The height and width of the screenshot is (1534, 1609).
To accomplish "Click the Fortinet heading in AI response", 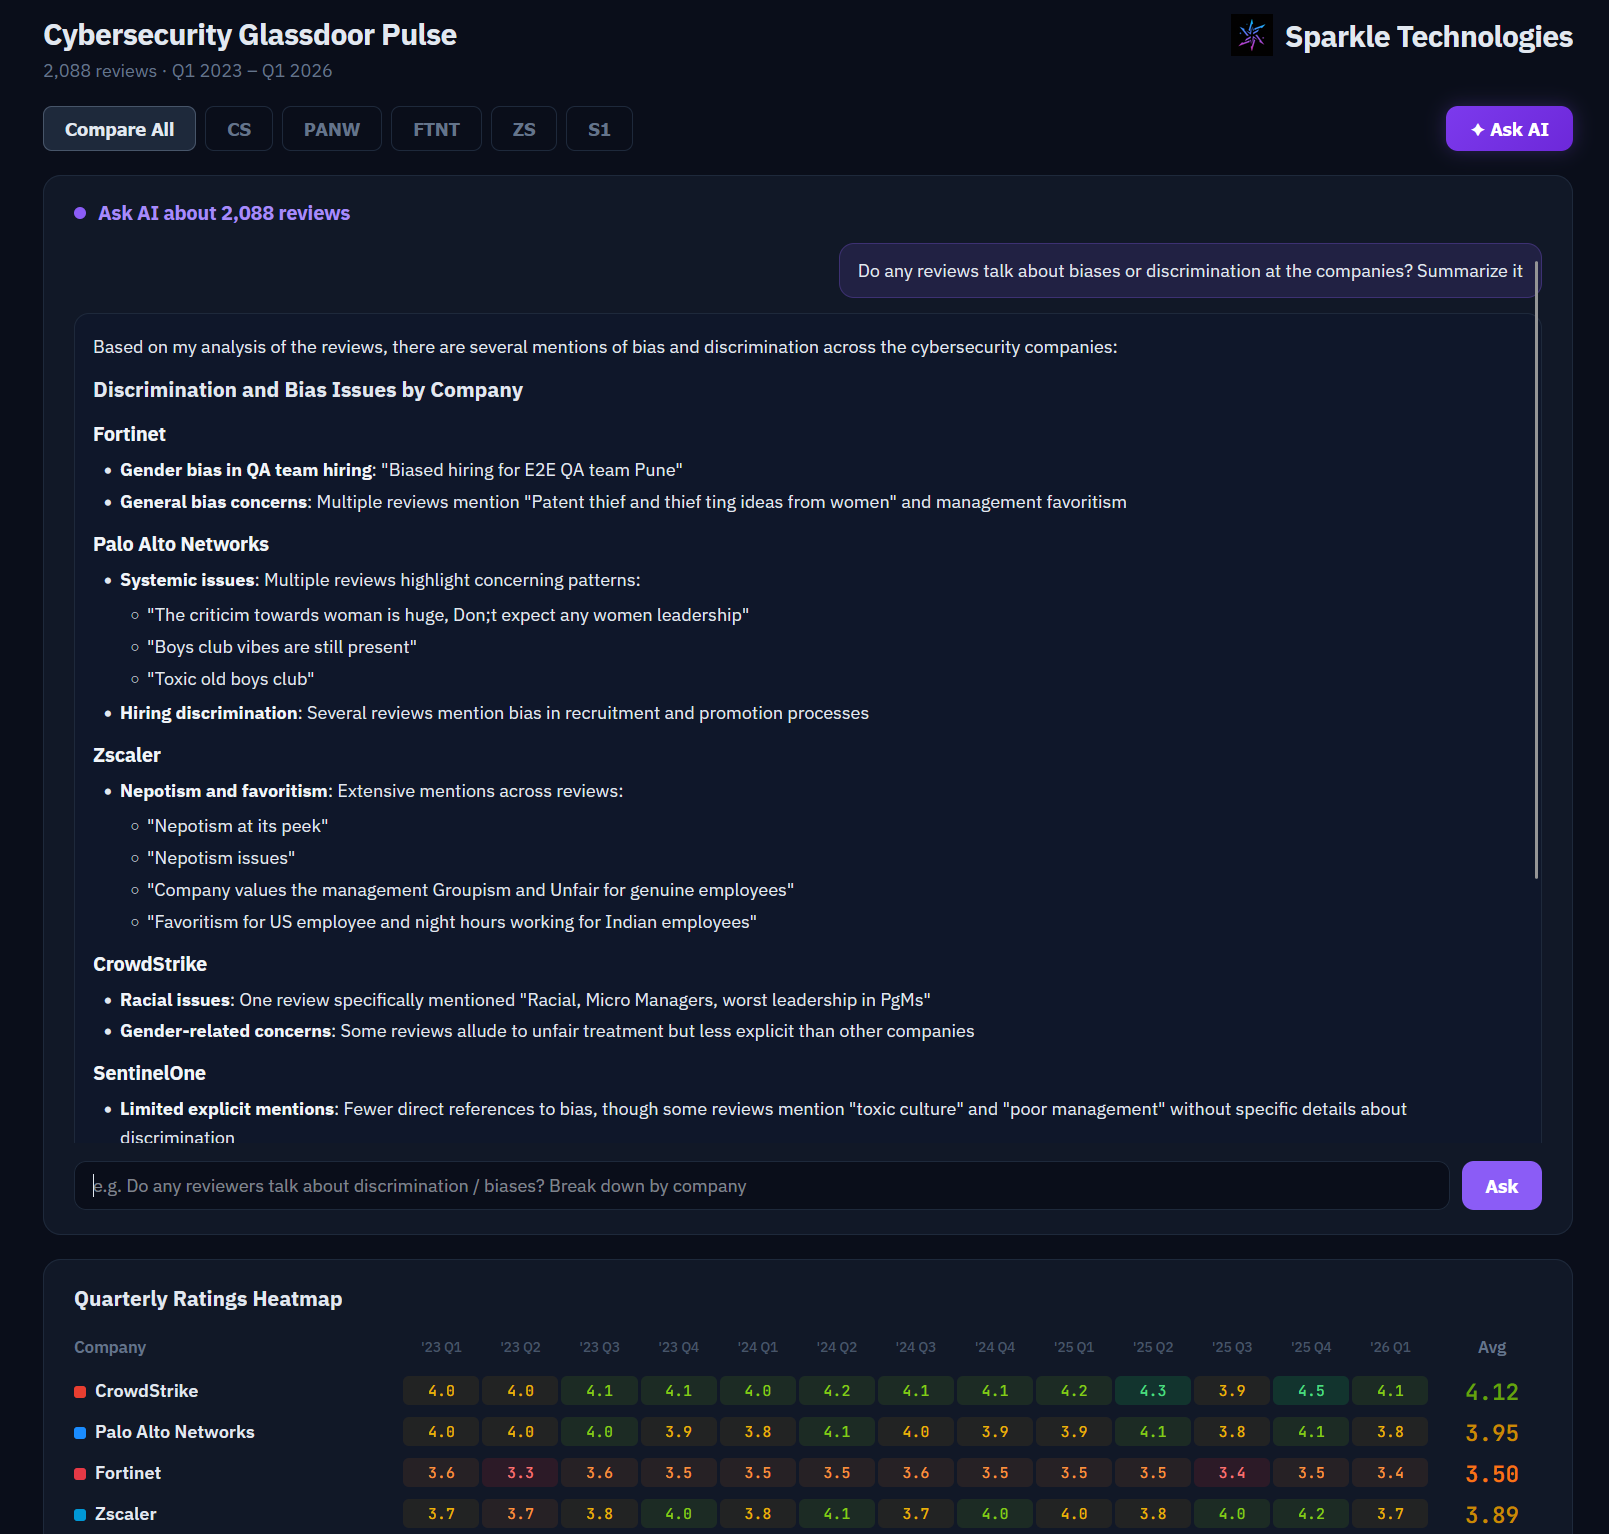I will coord(129,434).
